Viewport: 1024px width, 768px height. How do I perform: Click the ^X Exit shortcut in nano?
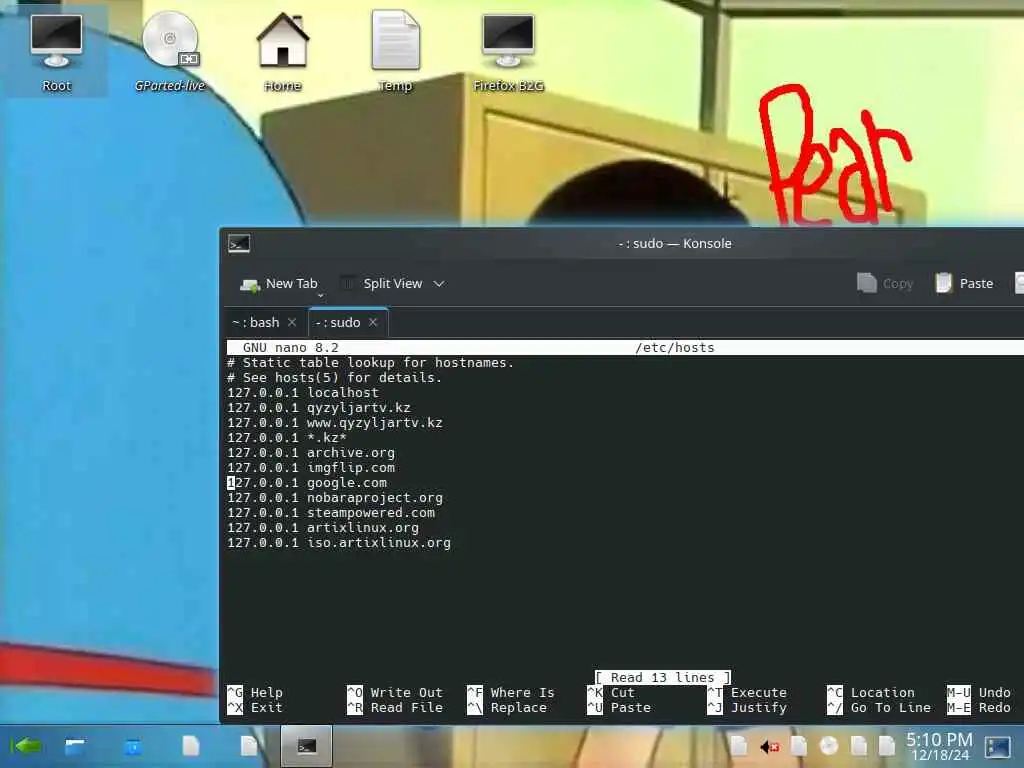[255, 707]
